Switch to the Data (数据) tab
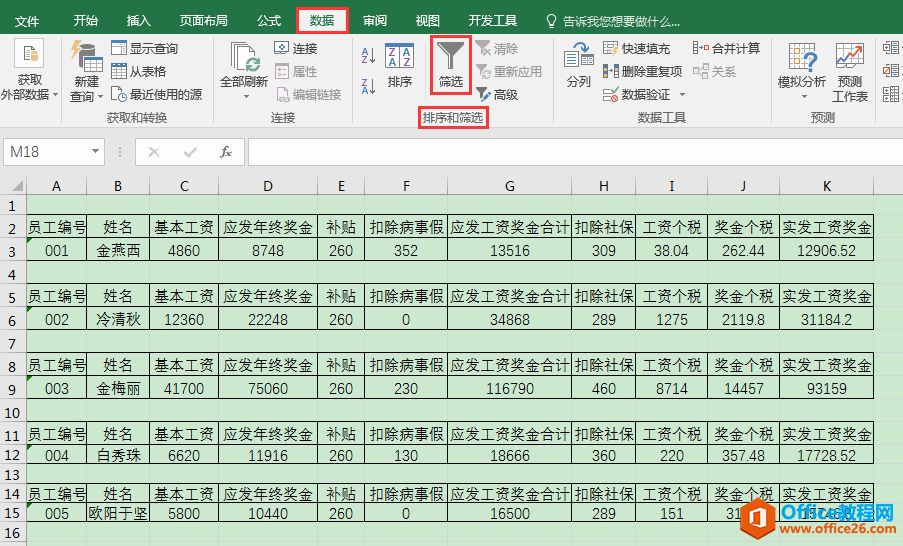Viewport: 903px width, 546px height. 322,21
